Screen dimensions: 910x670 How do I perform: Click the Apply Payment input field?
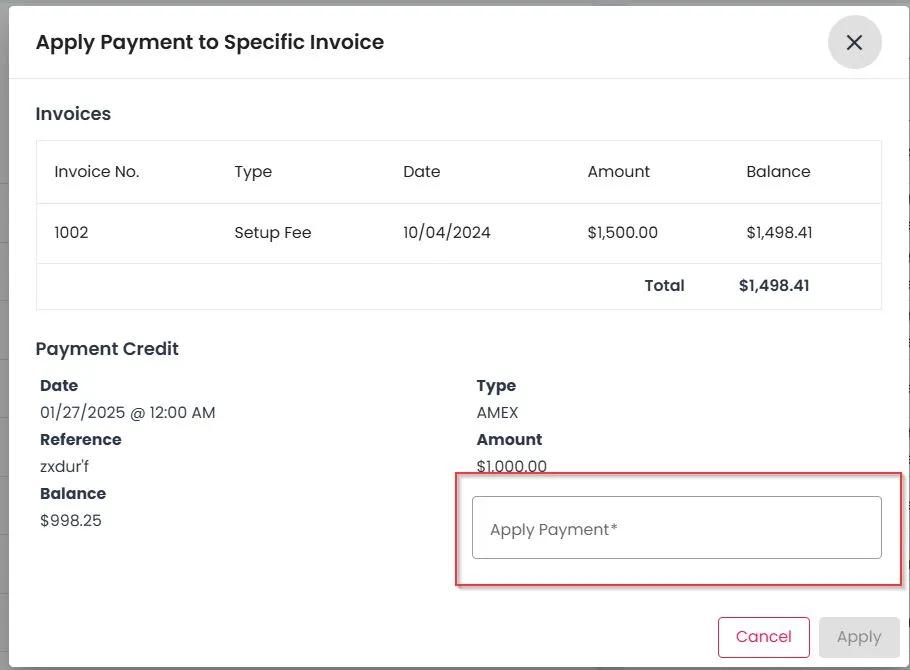[676, 528]
